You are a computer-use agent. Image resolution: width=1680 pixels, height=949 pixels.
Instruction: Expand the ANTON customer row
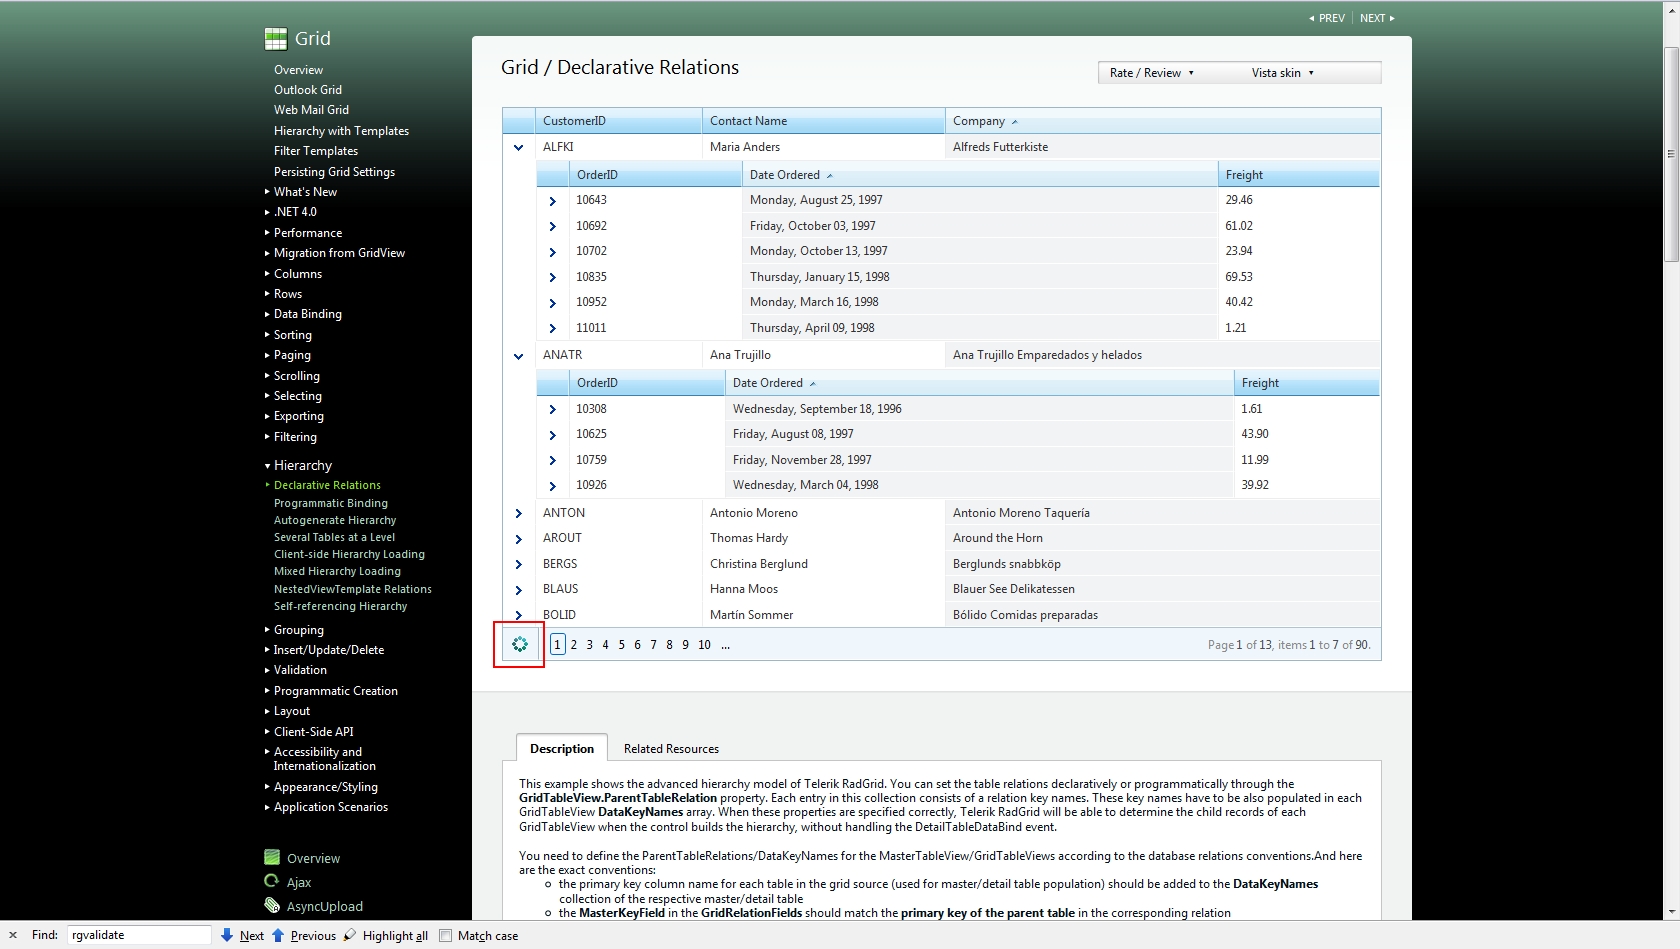point(518,513)
